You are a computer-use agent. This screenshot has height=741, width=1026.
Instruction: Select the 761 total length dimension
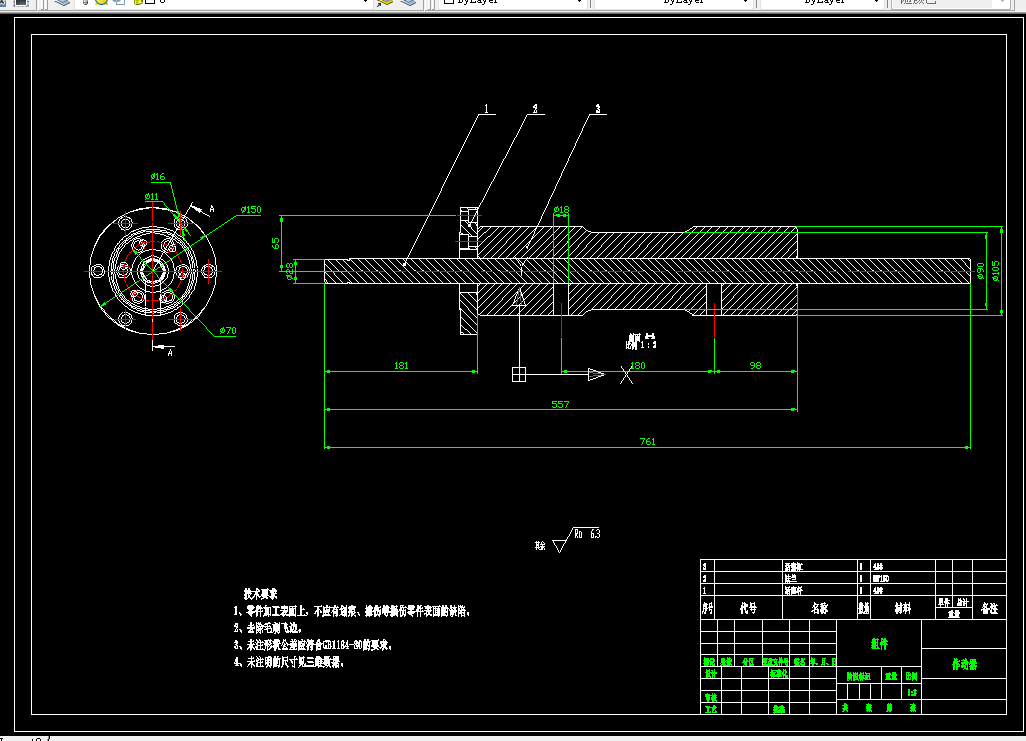(647, 441)
